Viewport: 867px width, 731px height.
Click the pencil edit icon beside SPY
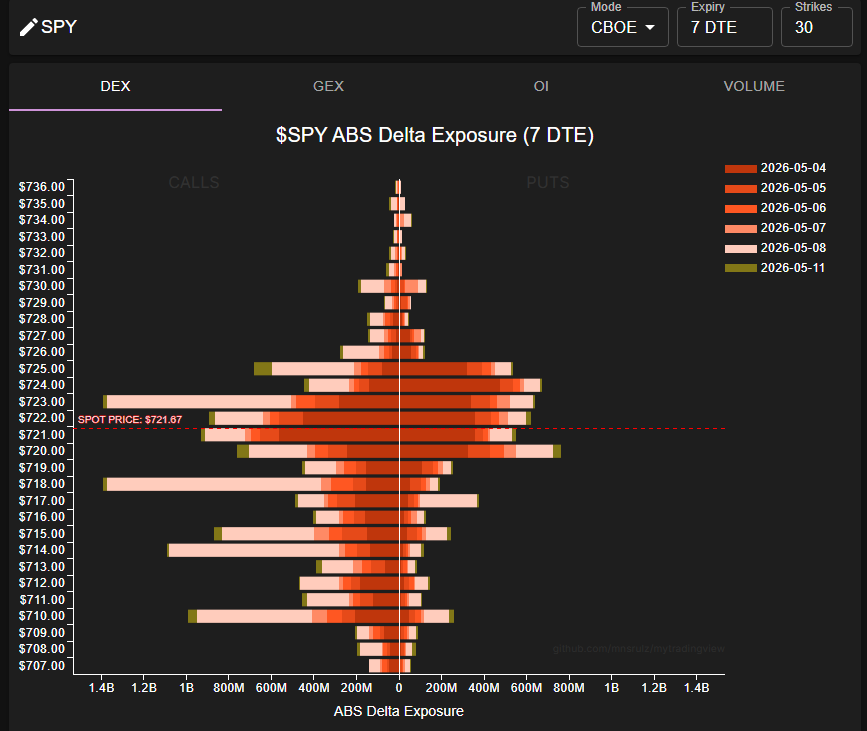point(28,27)
